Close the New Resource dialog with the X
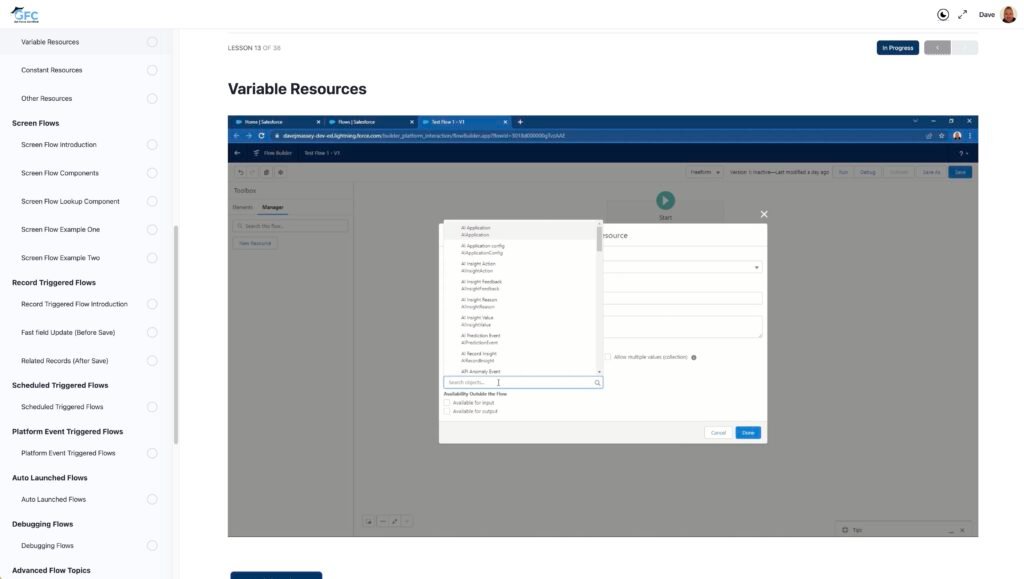The height and width of the screenshot is (579, 1024). pyautogui.click(x=764, y=214)
